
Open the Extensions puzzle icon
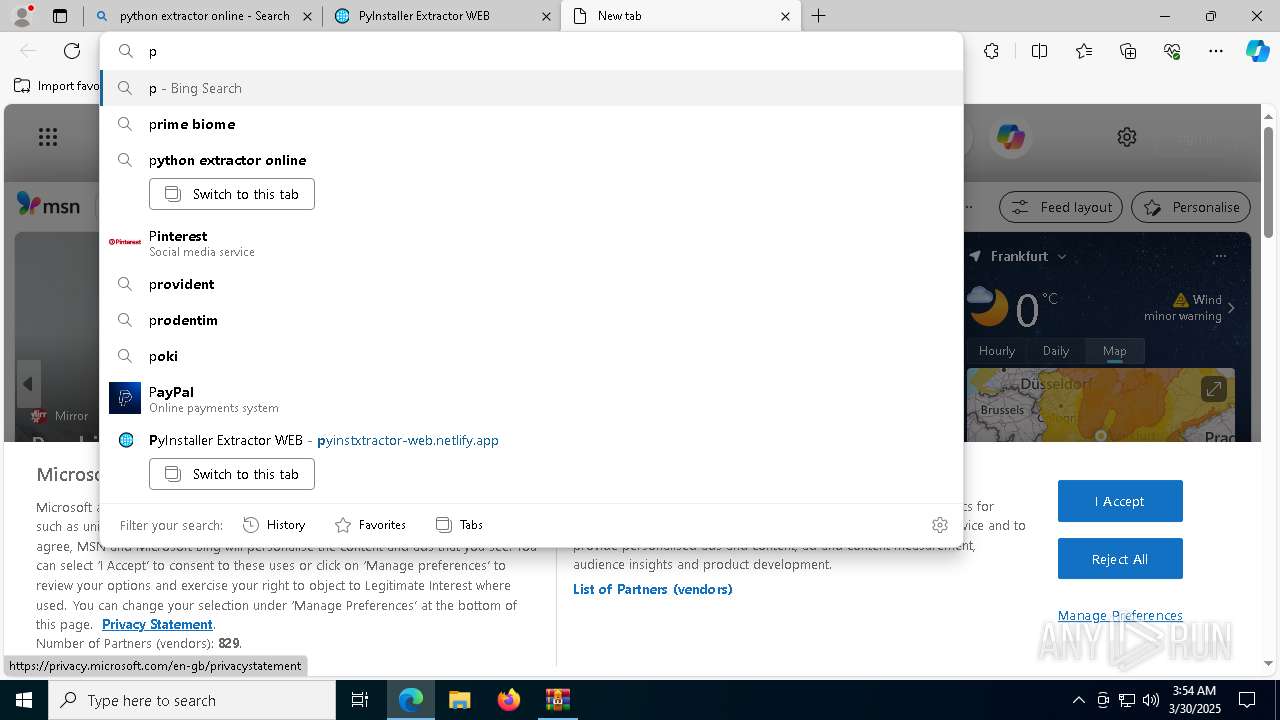coord(991,51)
